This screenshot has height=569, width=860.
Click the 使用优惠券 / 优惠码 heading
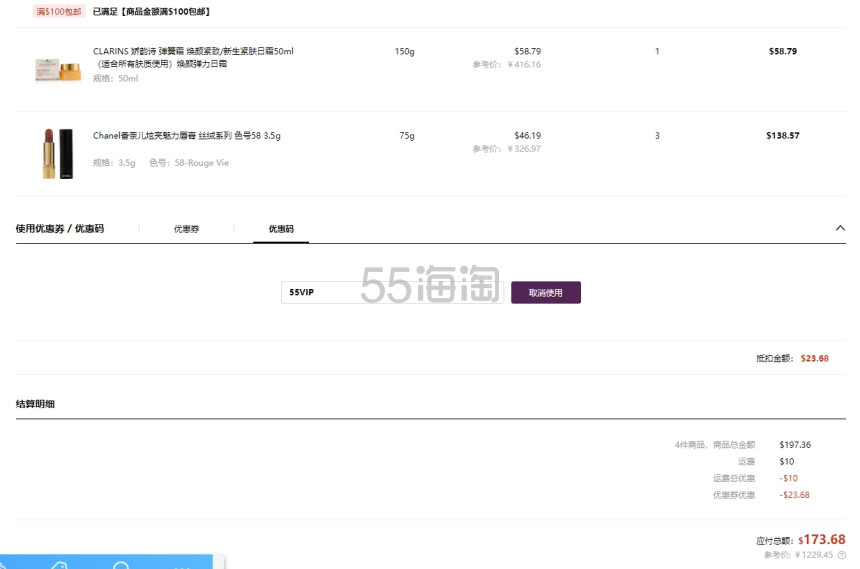coord(60,228)
